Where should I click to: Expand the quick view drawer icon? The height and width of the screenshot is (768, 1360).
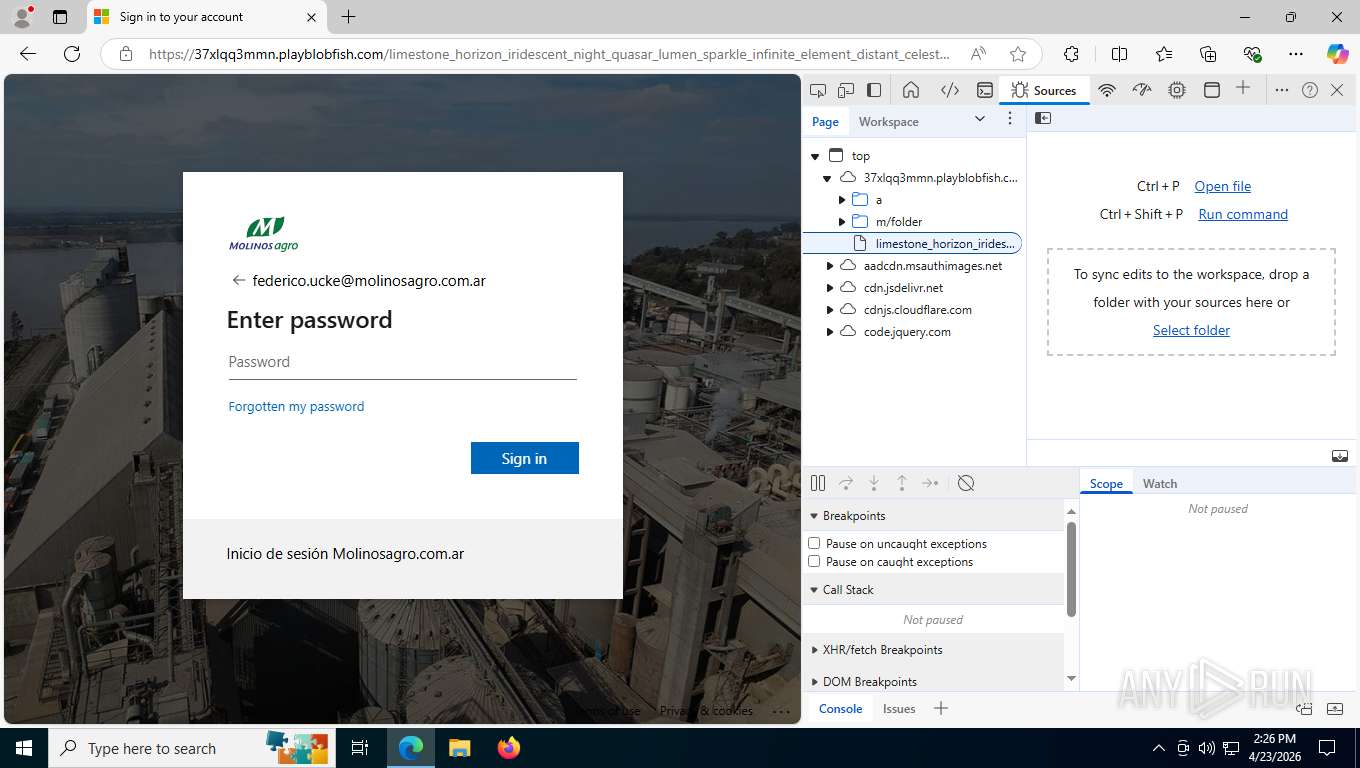(x=1335, y=709)
